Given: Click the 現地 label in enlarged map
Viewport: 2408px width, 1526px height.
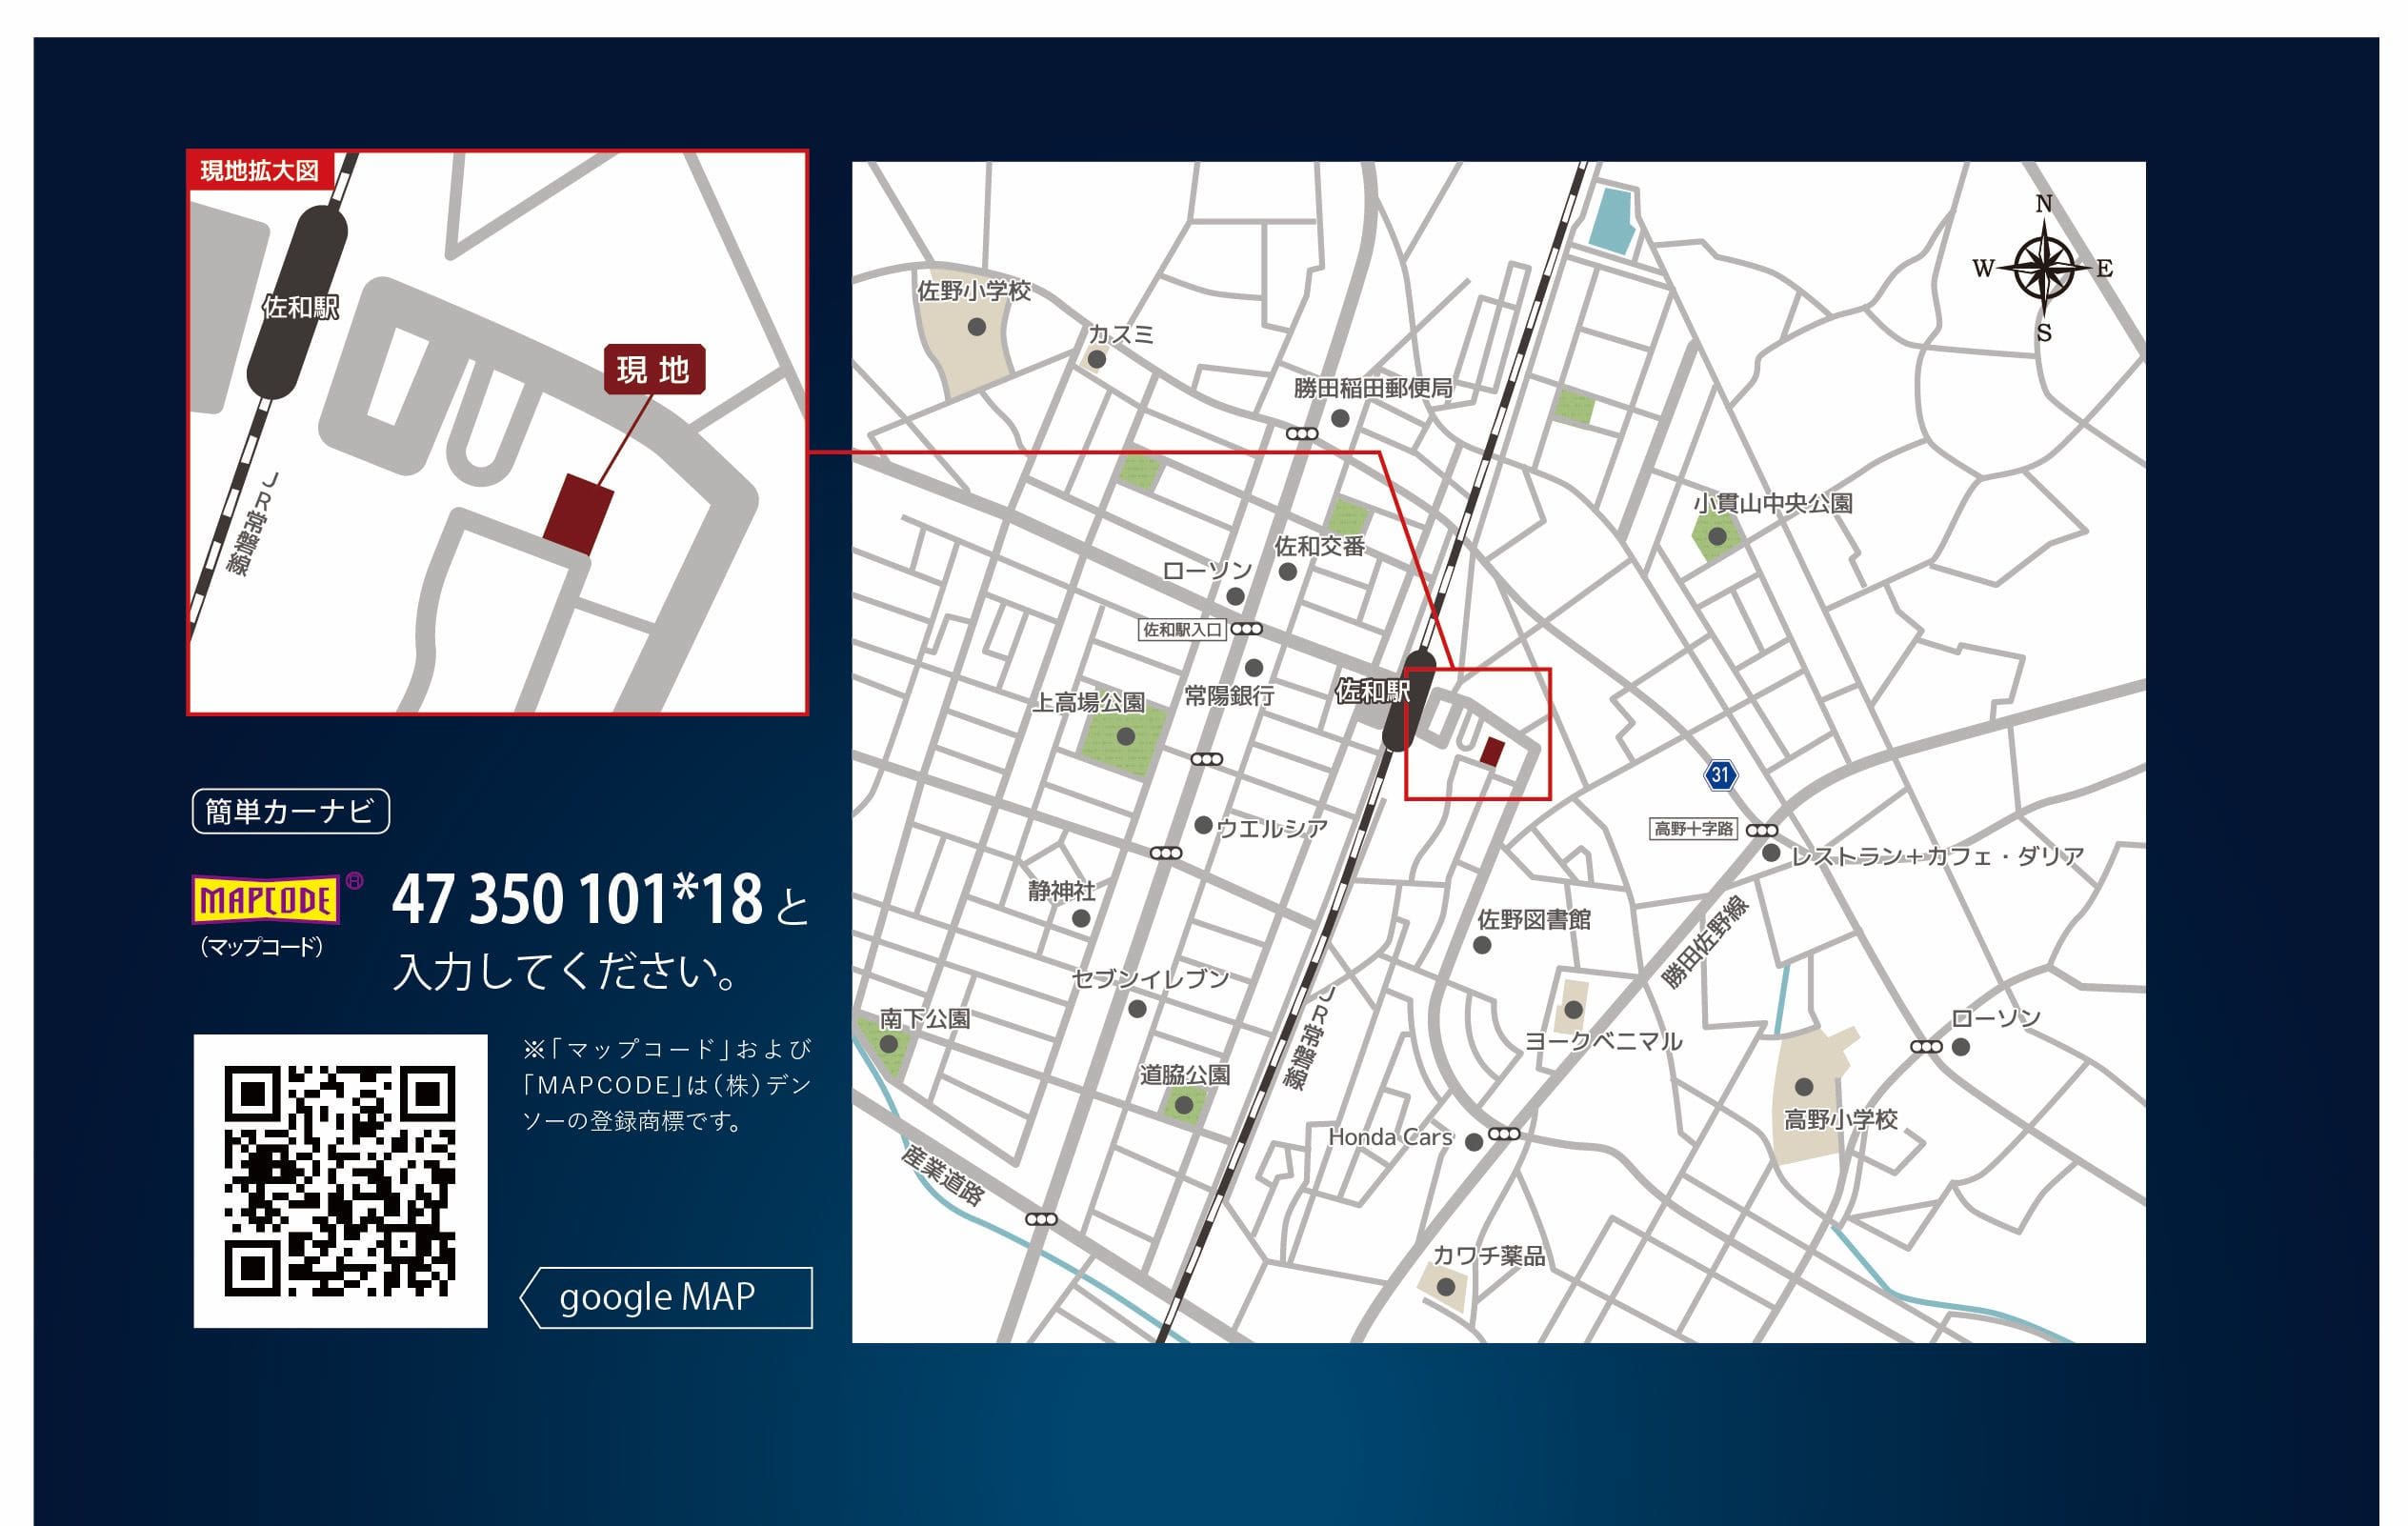Looking at the screenshot, I should pyautogui.click(x=654, y=370).
